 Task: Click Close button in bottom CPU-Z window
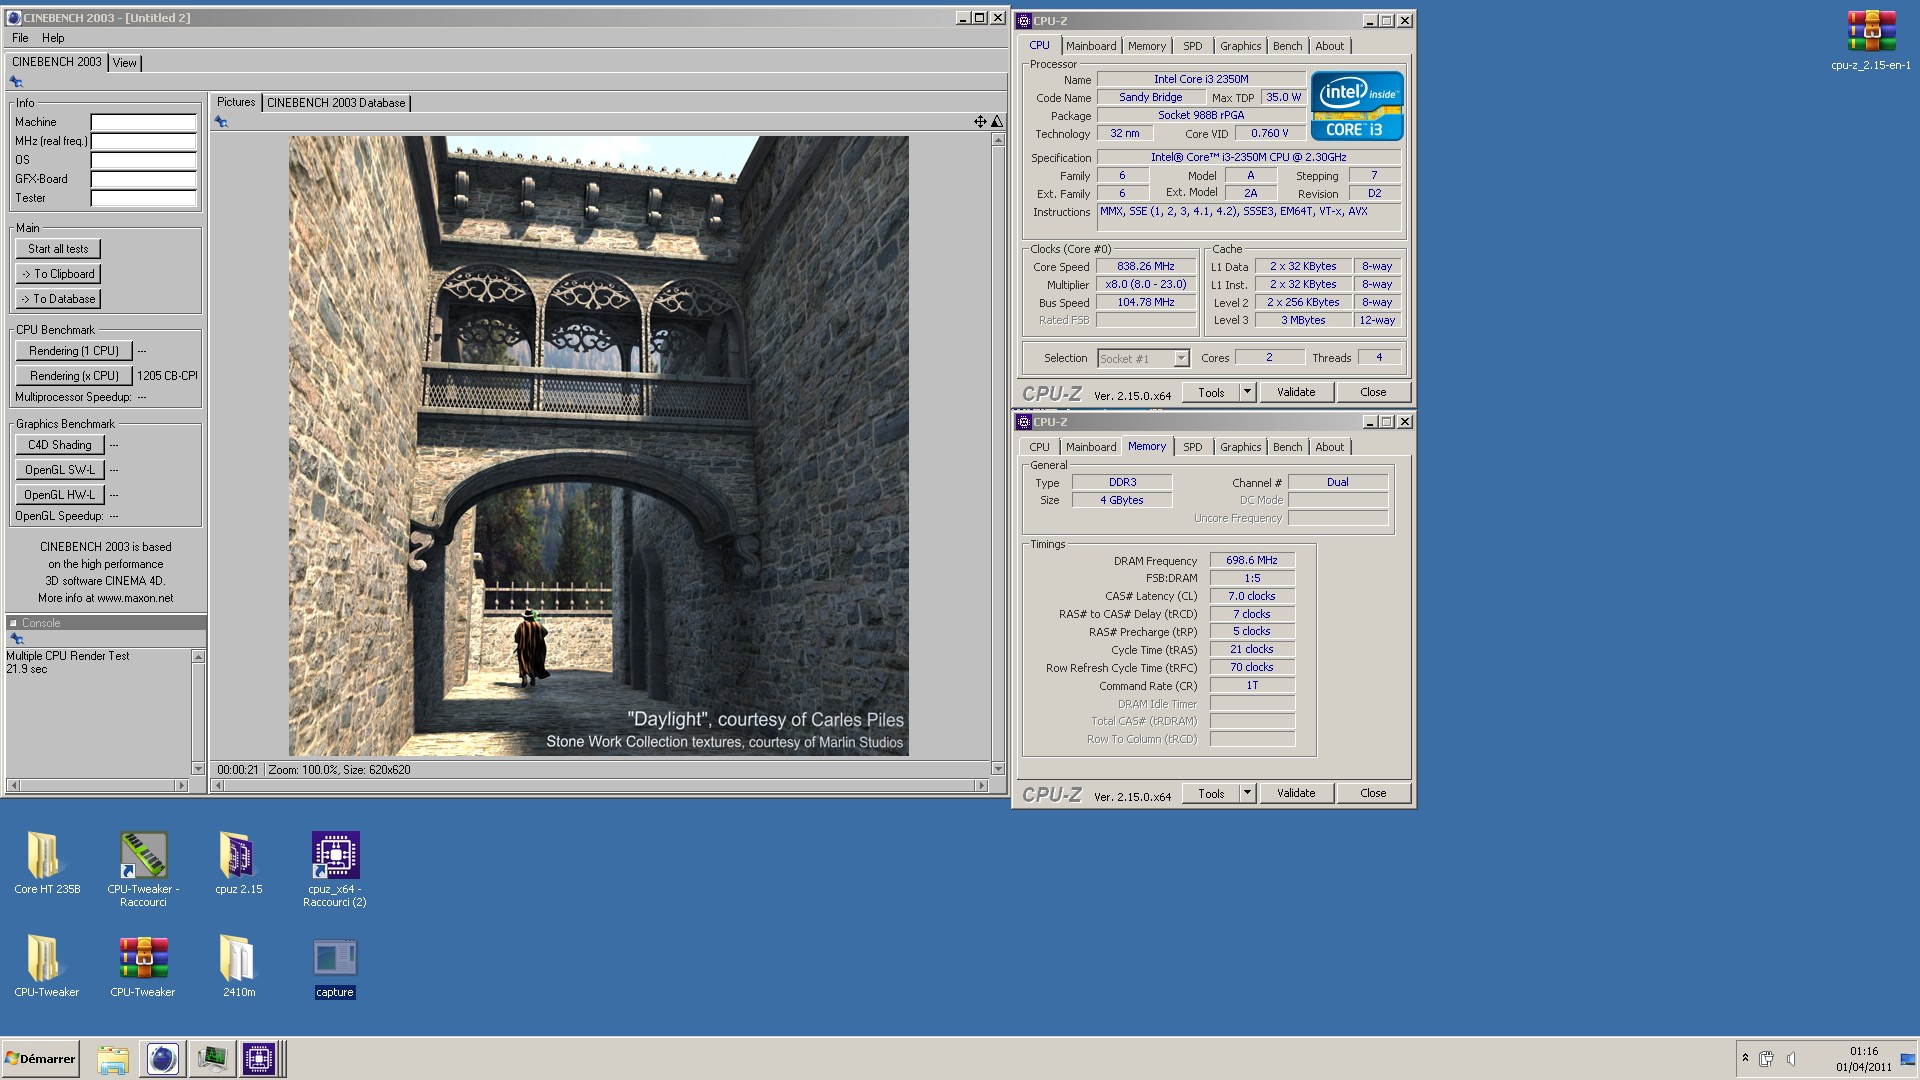(1373, 793)
